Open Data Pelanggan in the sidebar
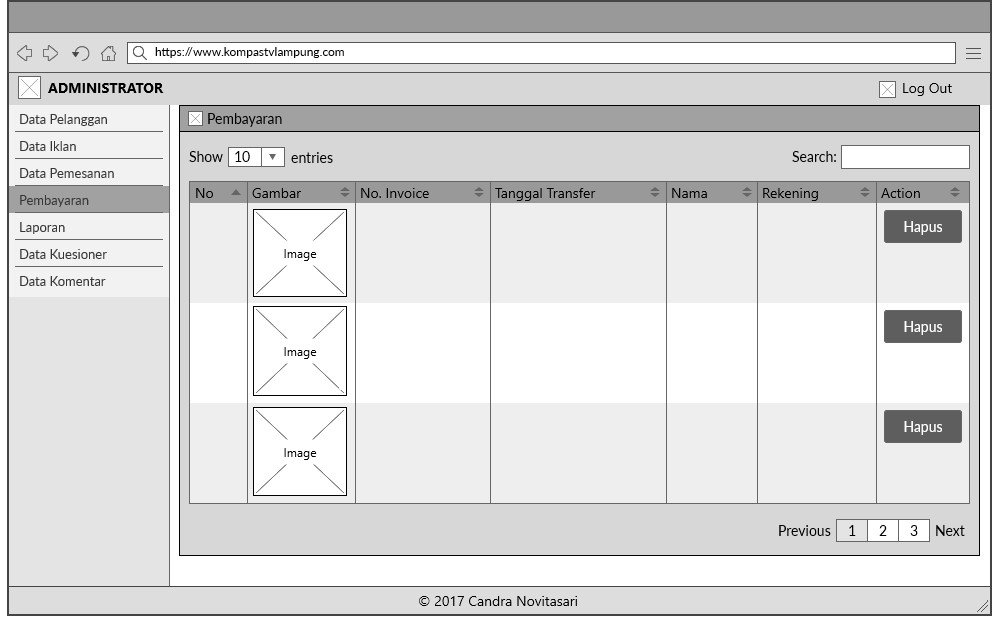Viewport: 997px width, 622px height. click(64, 120)
